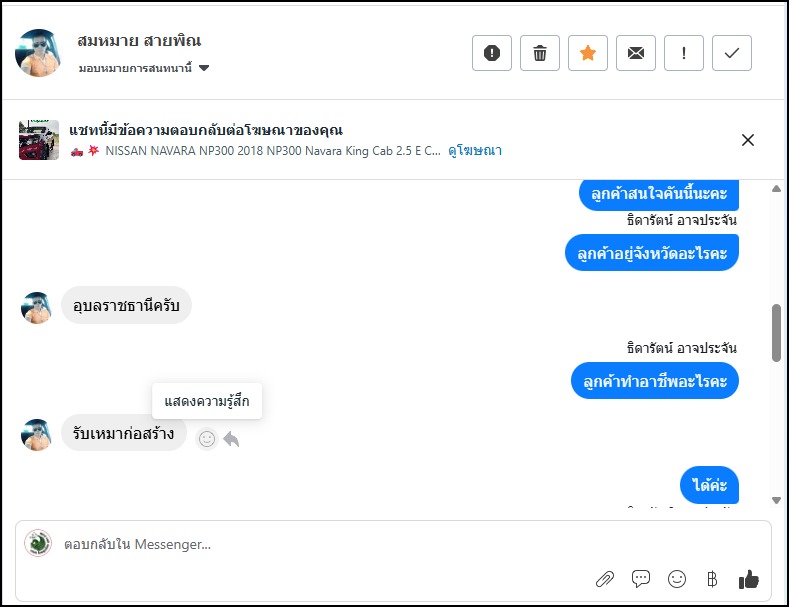Open emoji picker in the reply box
This screenshot has height=607, width=789.
677,579
